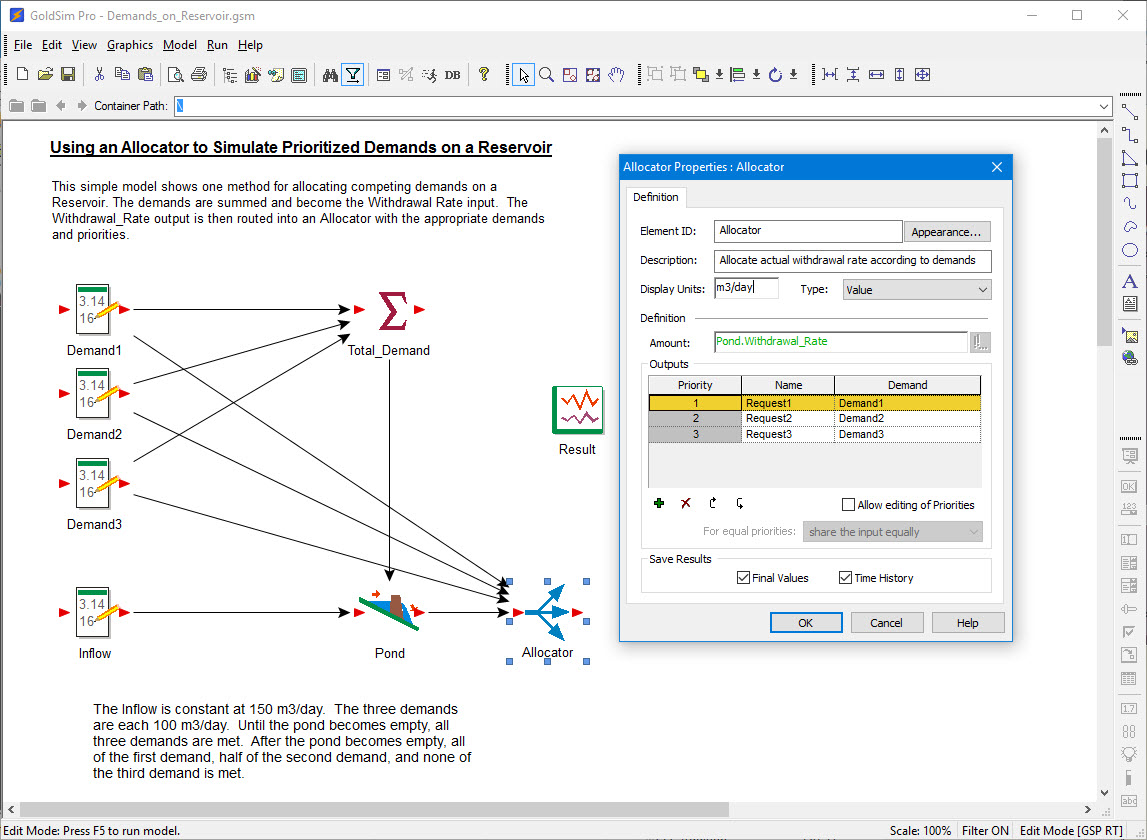Open the Print Preview icon
The width and height of the screenshot is (1147, 840).
tap(176, 74)
